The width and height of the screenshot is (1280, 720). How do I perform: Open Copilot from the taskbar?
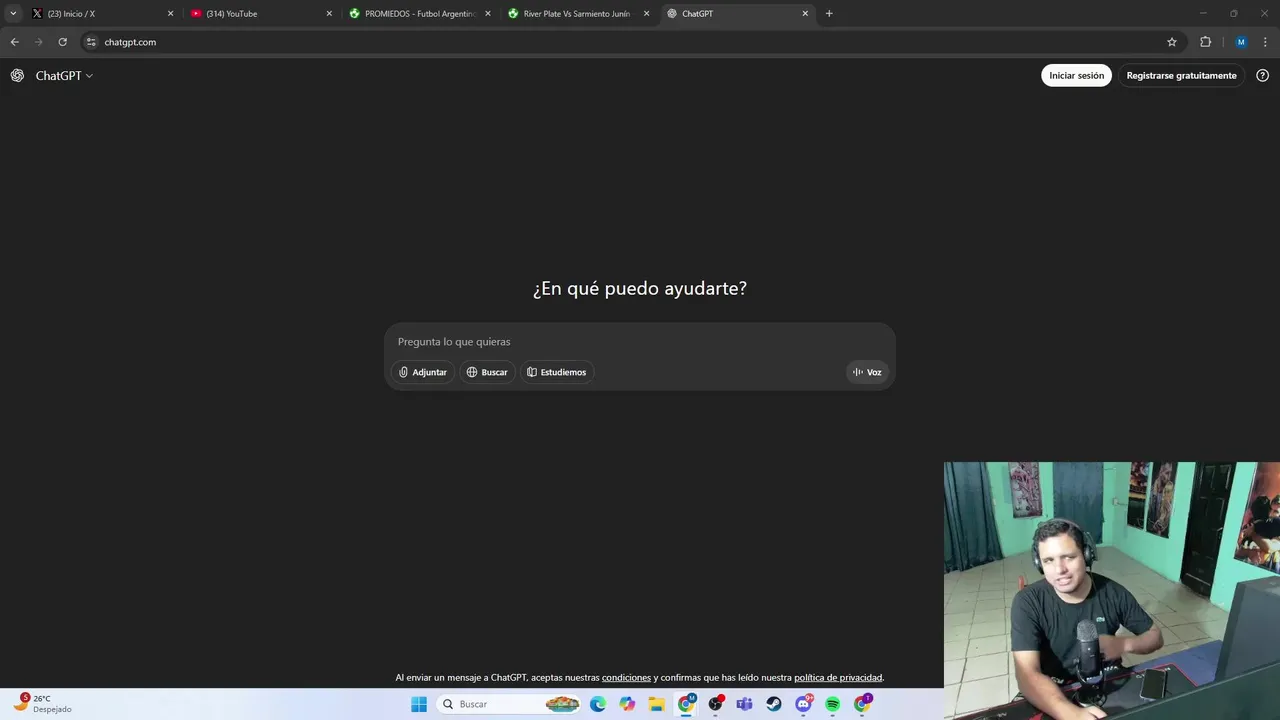[627, 704]
